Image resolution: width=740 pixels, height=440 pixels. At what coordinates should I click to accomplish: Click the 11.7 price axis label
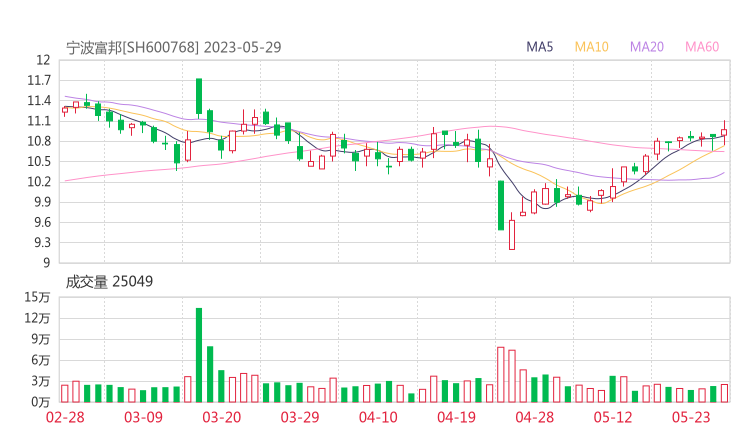pyautogui.click(x=39, y=80)
